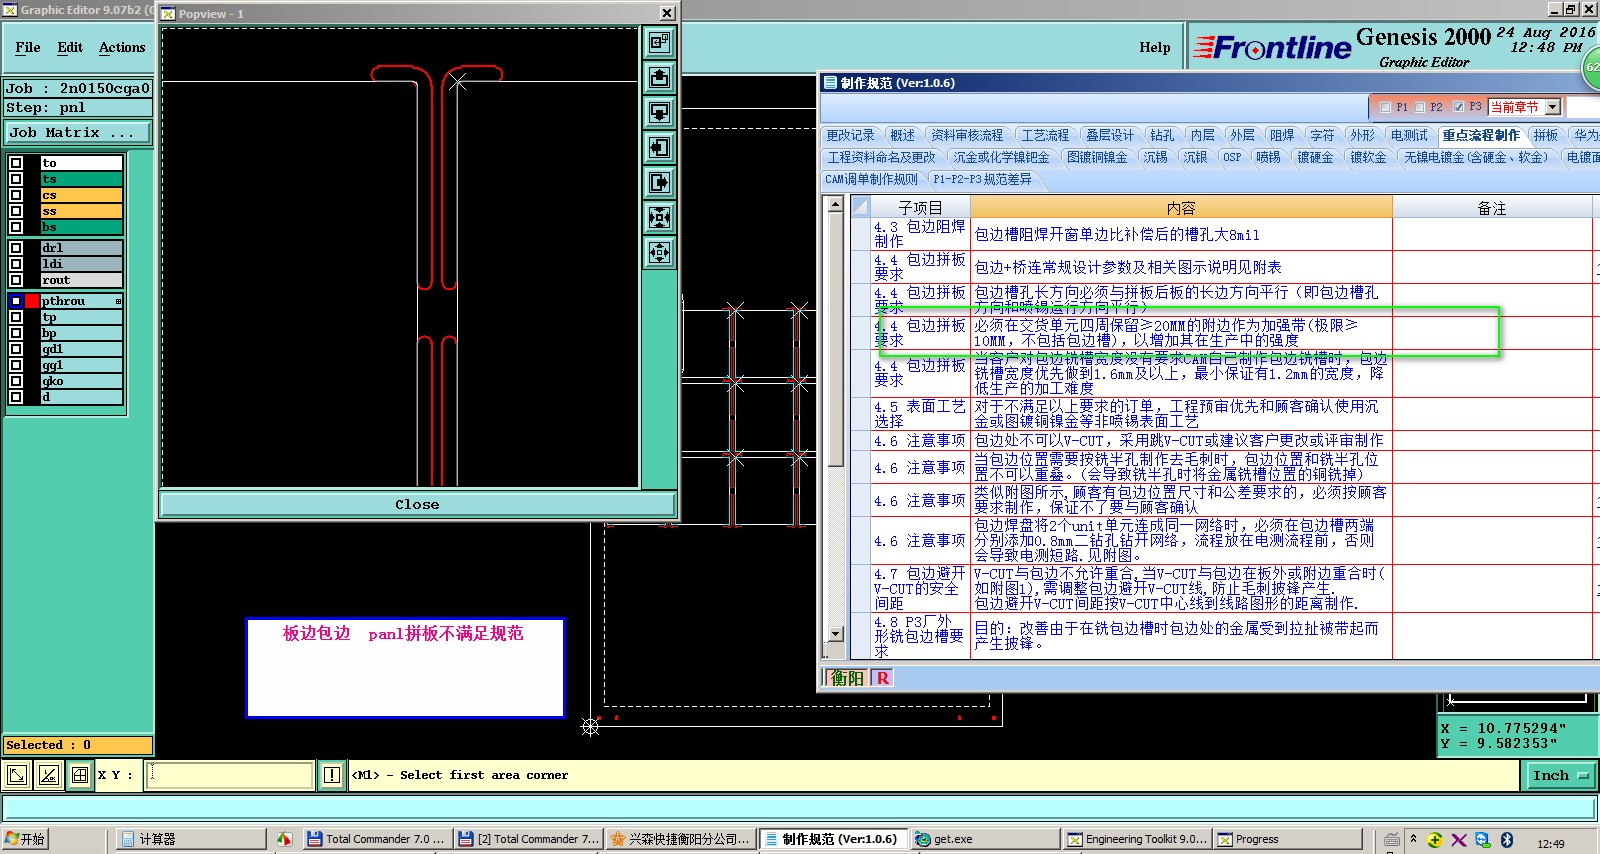Click the pan down icon in Popview
This screenshot has width=1600, height=854.
click(x=659, y=112)
